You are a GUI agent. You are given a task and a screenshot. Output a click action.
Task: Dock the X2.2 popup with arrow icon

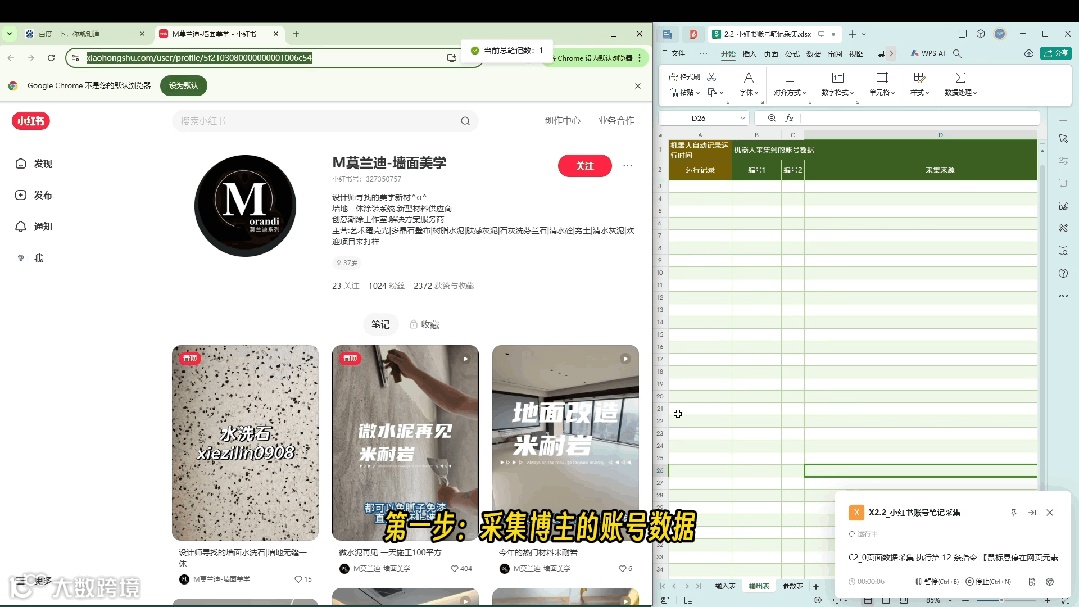click(1032, 513)
